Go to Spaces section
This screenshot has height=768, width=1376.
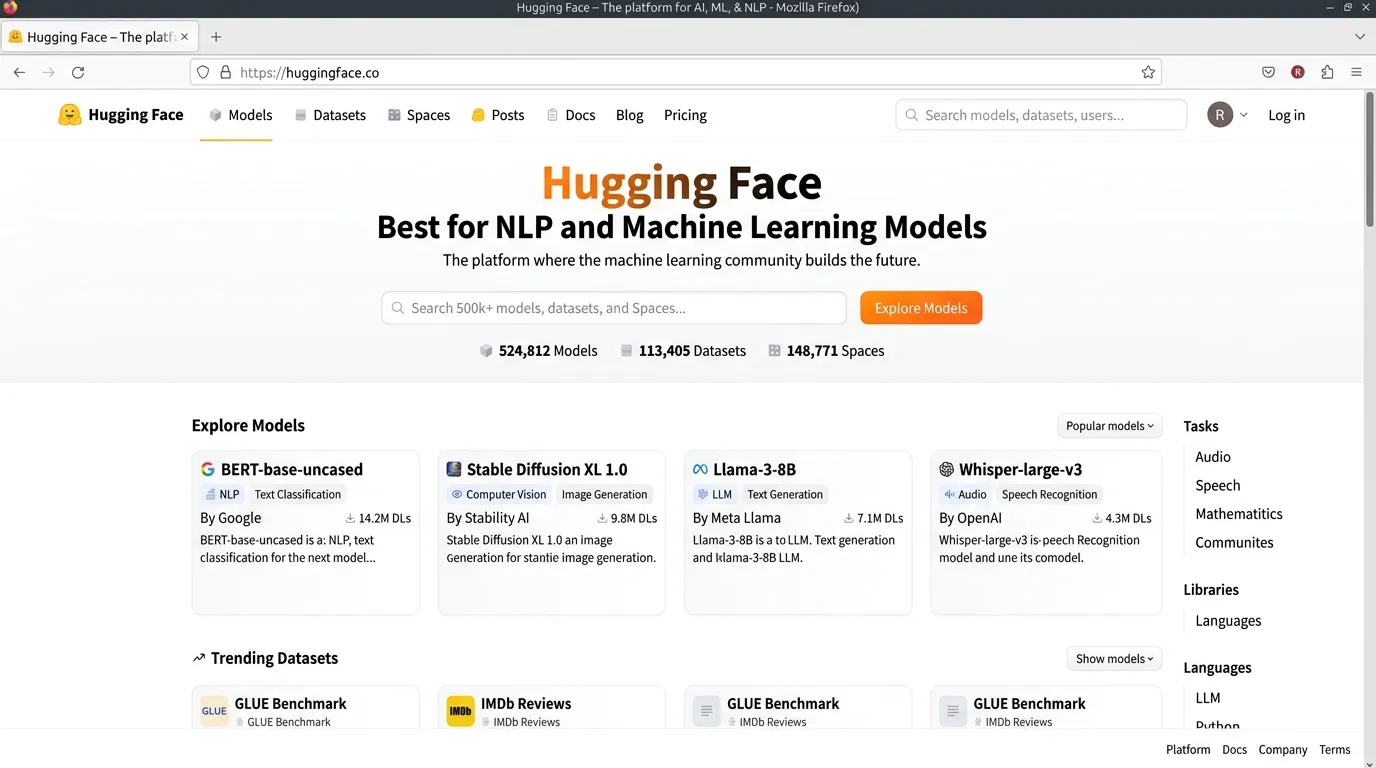419,115
